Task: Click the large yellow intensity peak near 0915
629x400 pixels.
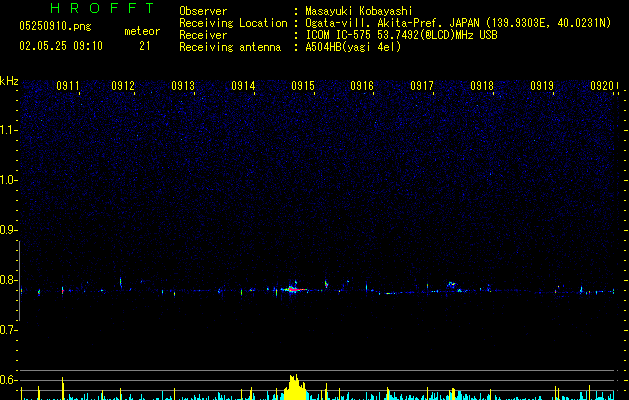Action: pyautogui.click(x=295, y=388)
